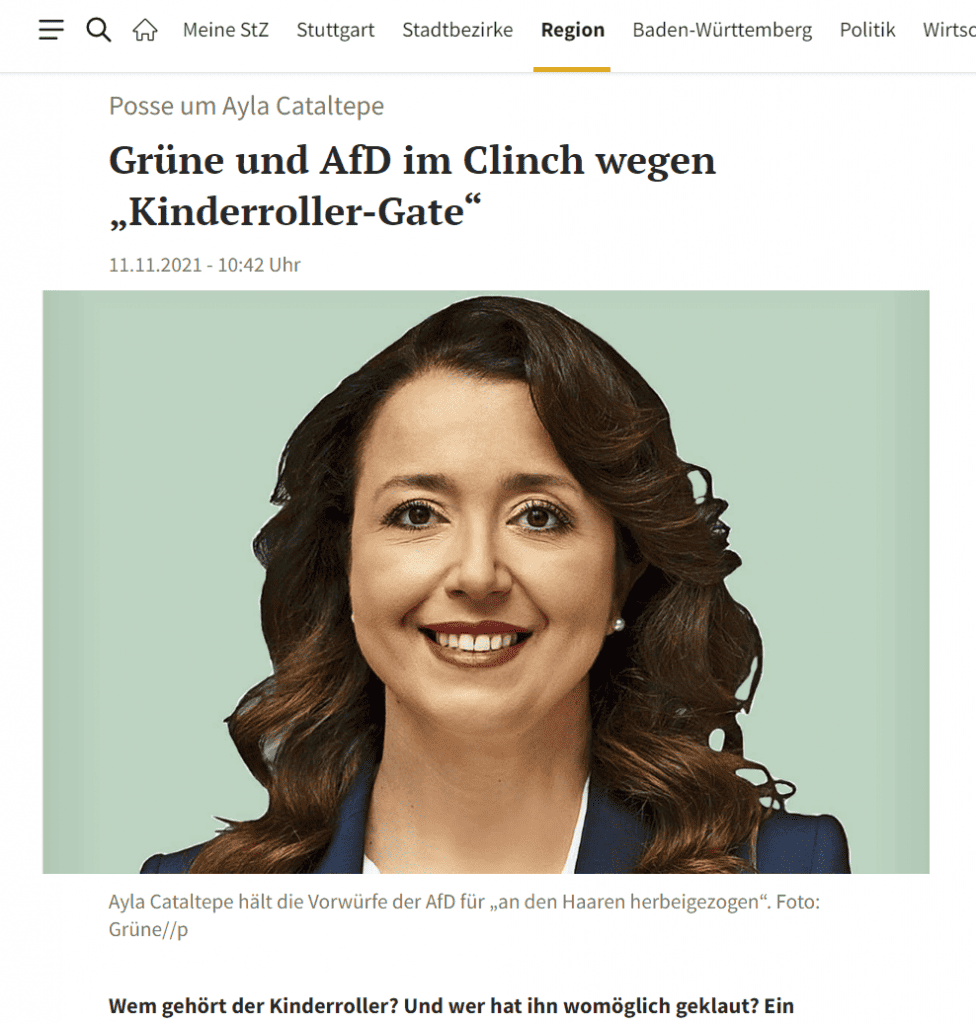Open the hamburger menu icon

(51, 30)
